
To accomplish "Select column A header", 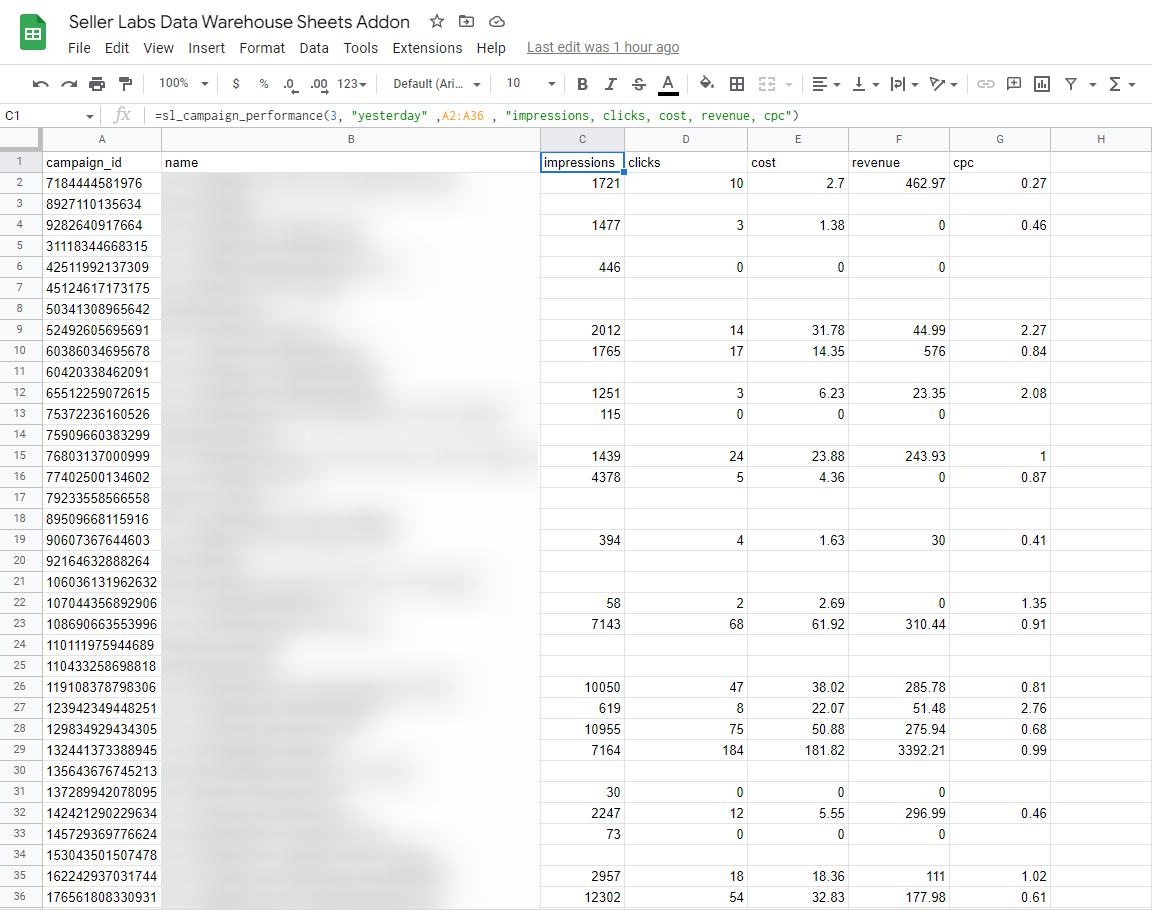I will 102,139.
